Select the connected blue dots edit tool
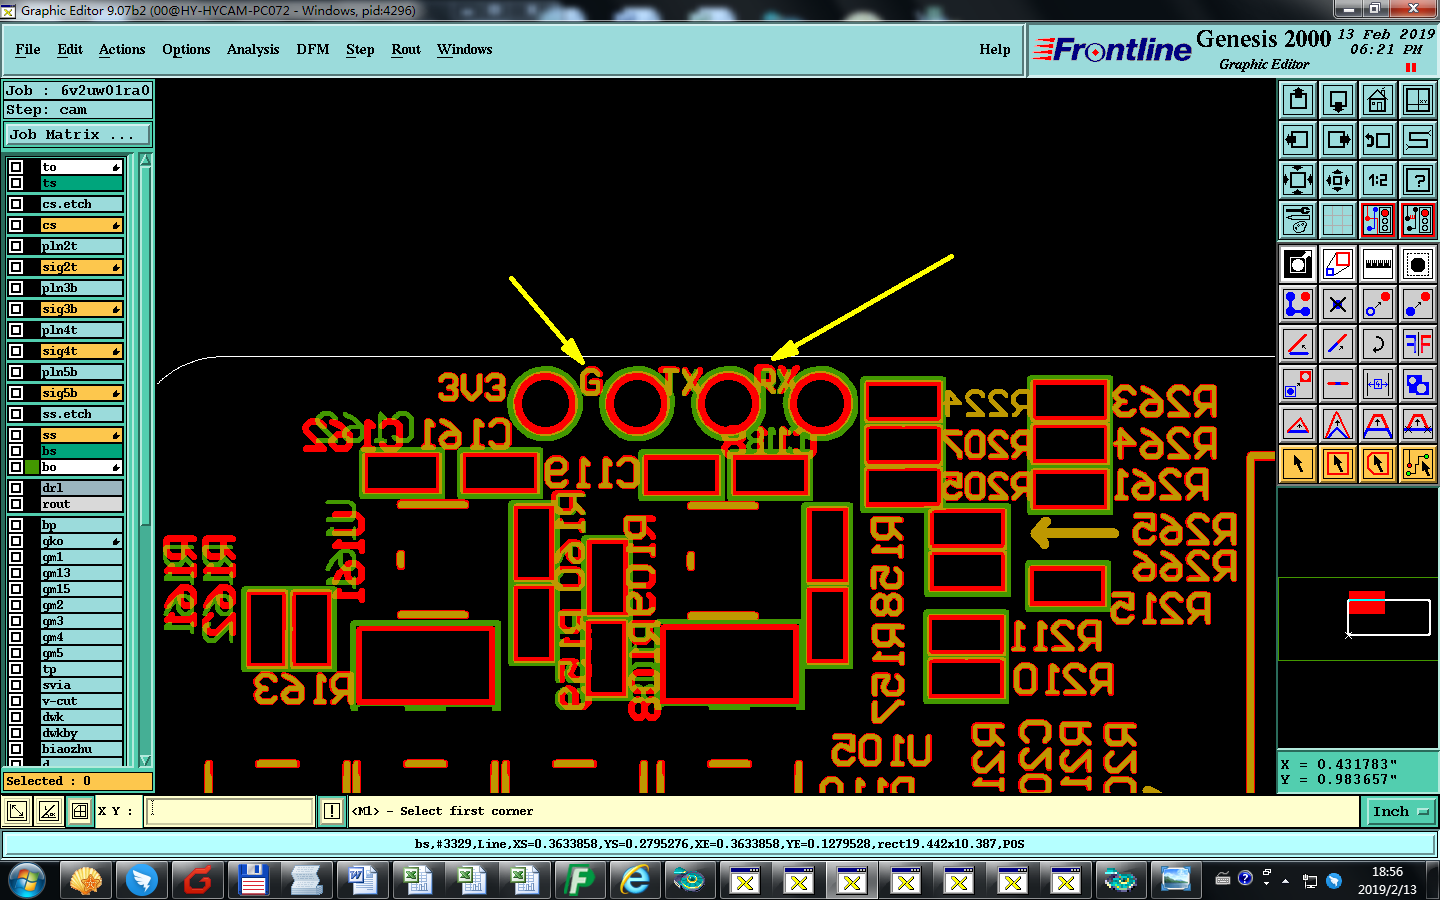 (x=1298, y=304)
